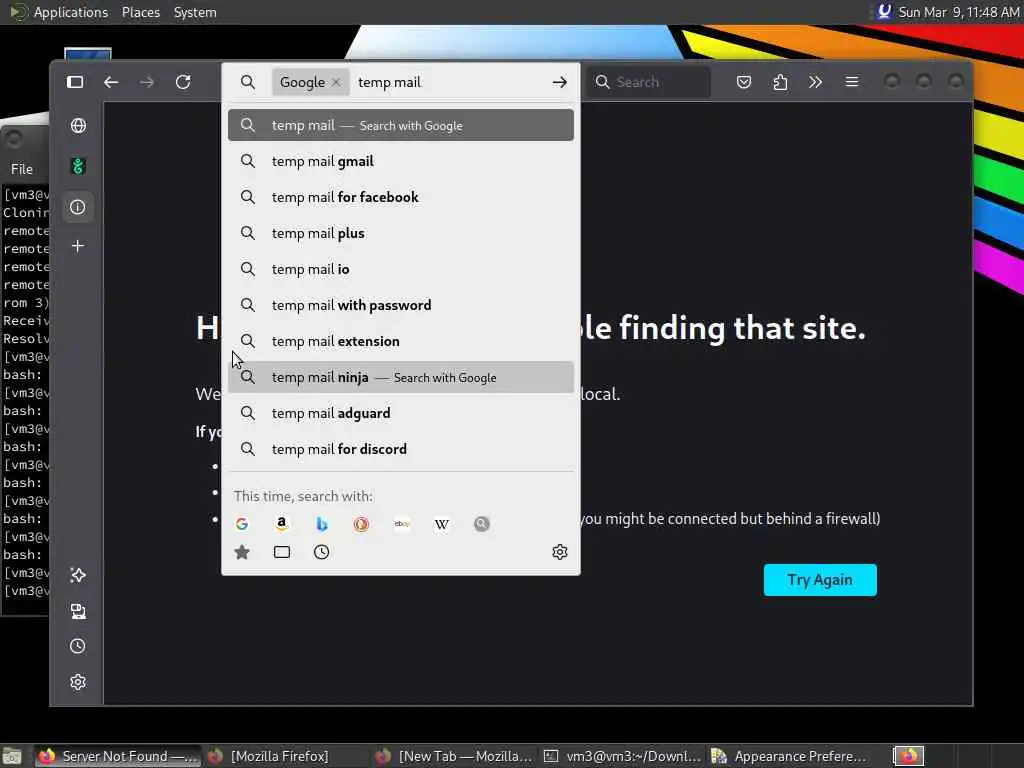Search this time with Google icon
Viewport: 1024px width, 768px height.
tap(242, 524)
